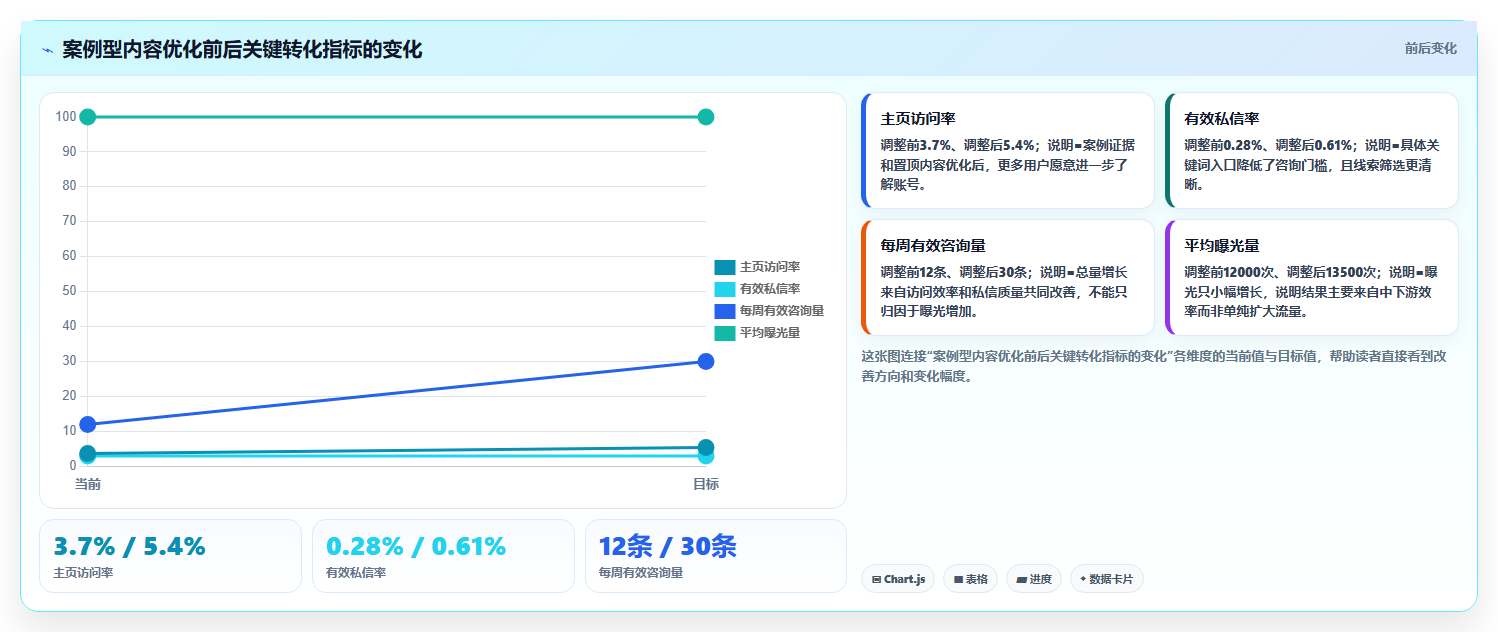Click the 每周有效咨询量 point at 当前
Image resolution: width=1498 pixels, height=632 pixels.
coord(88,424)
